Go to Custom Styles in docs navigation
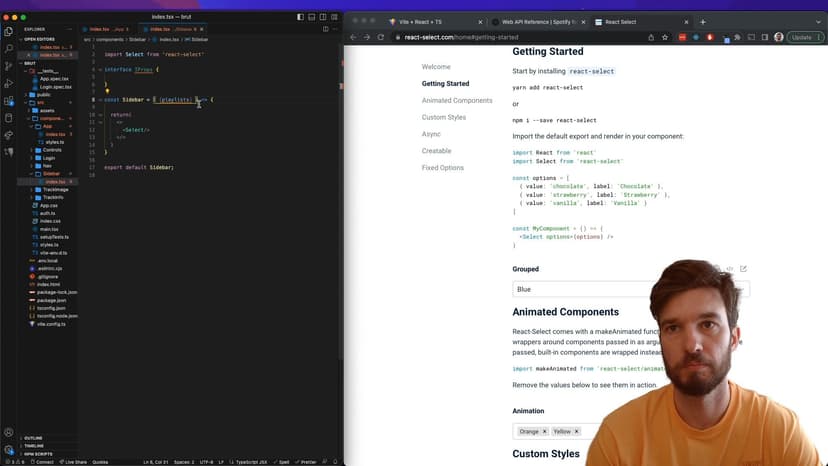This screenshot has height=466, width=828. click(x=443, y=117)
